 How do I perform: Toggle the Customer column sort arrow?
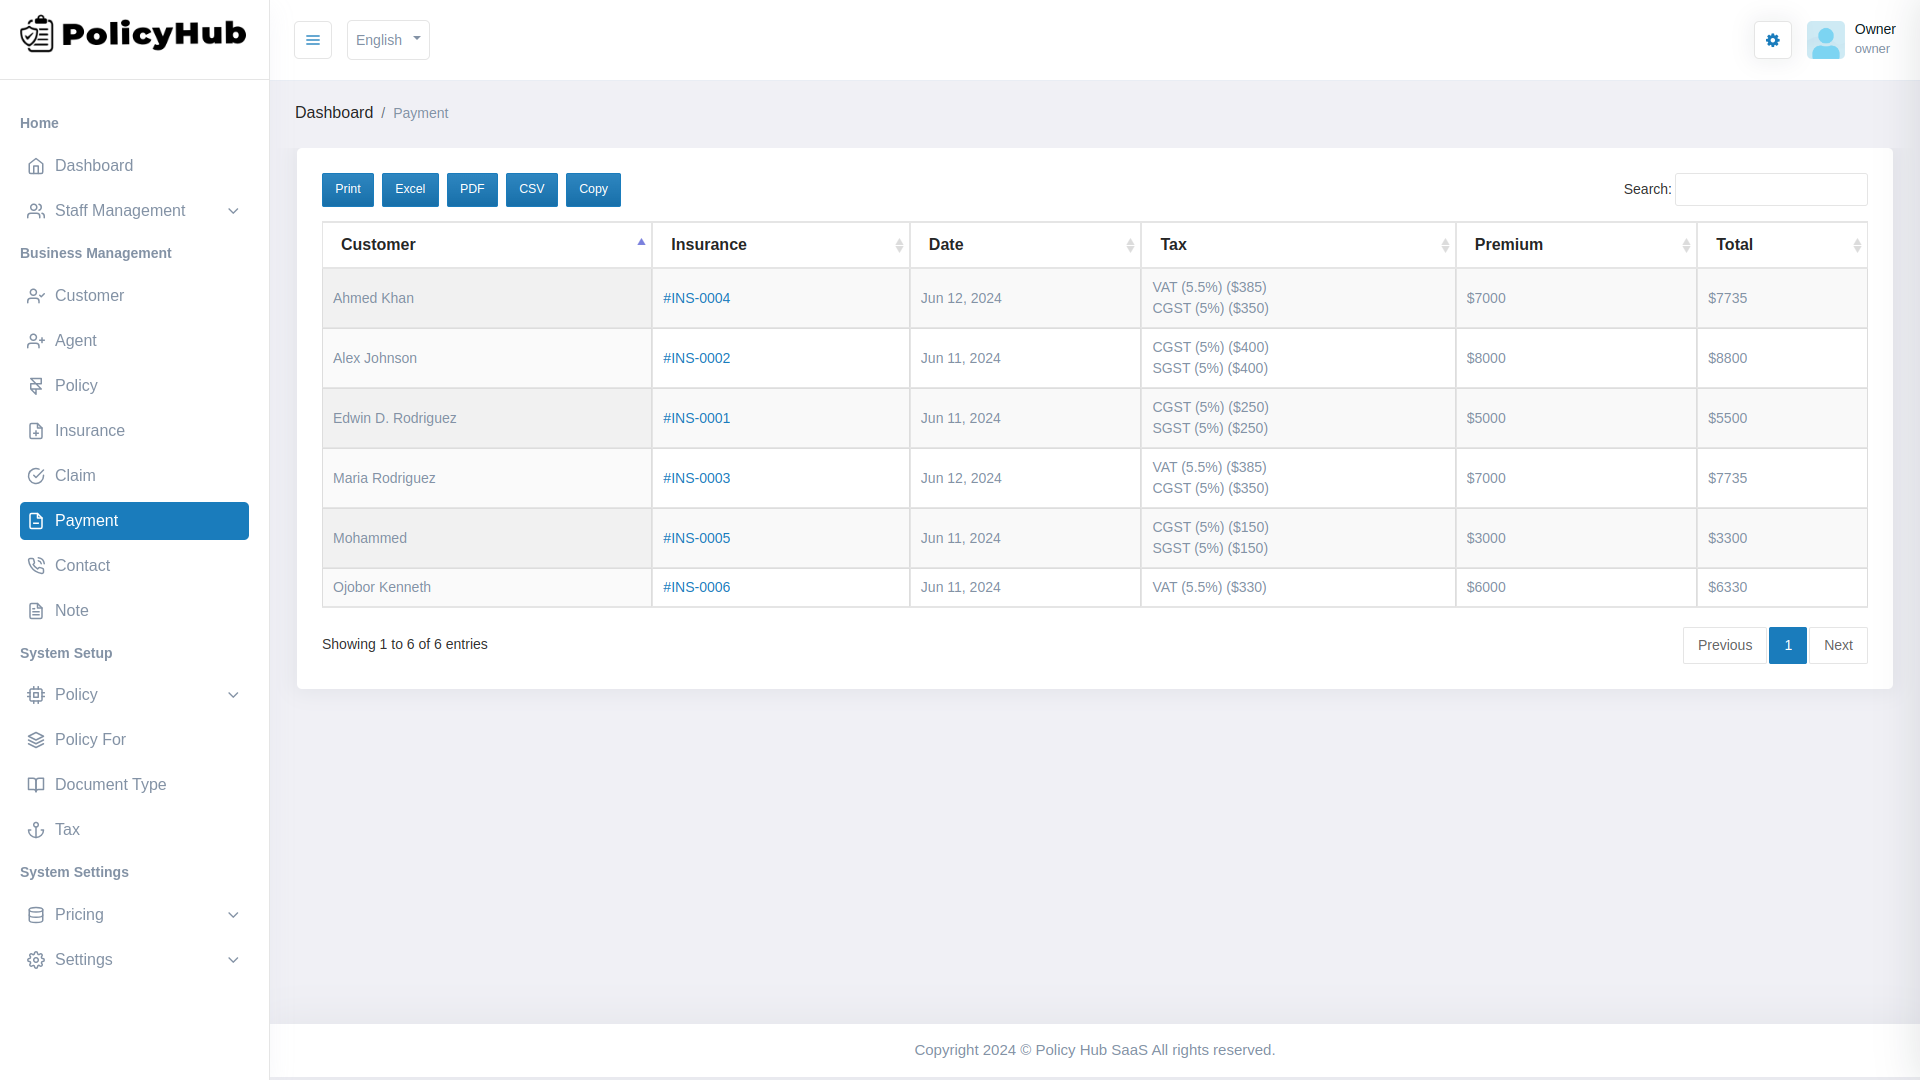pos(641,241)
